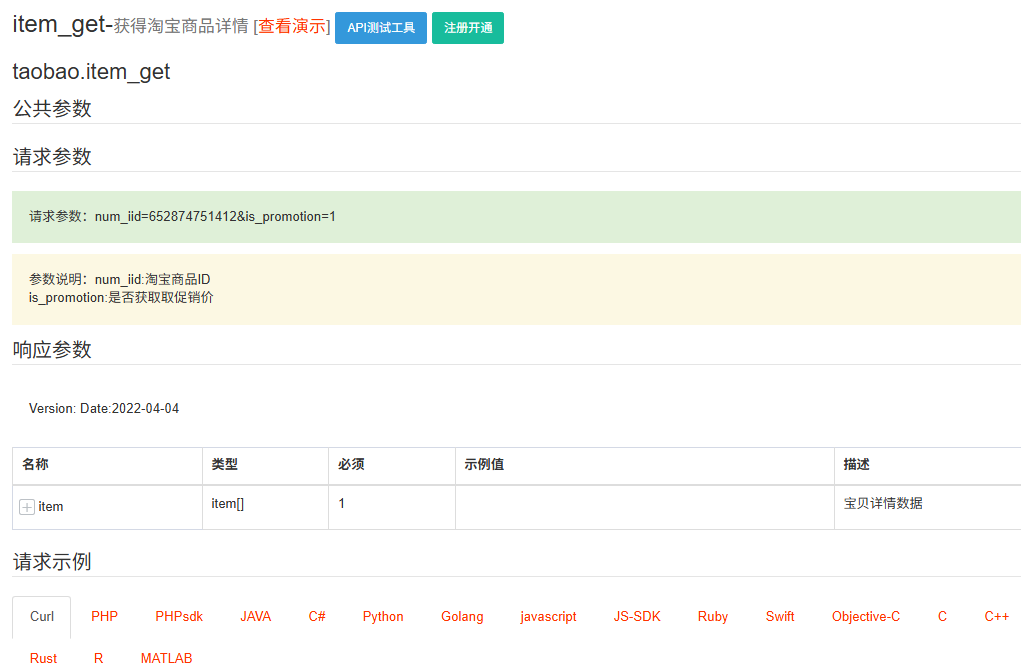
Task: Open the Rust tab
Action: click(44, 658)
